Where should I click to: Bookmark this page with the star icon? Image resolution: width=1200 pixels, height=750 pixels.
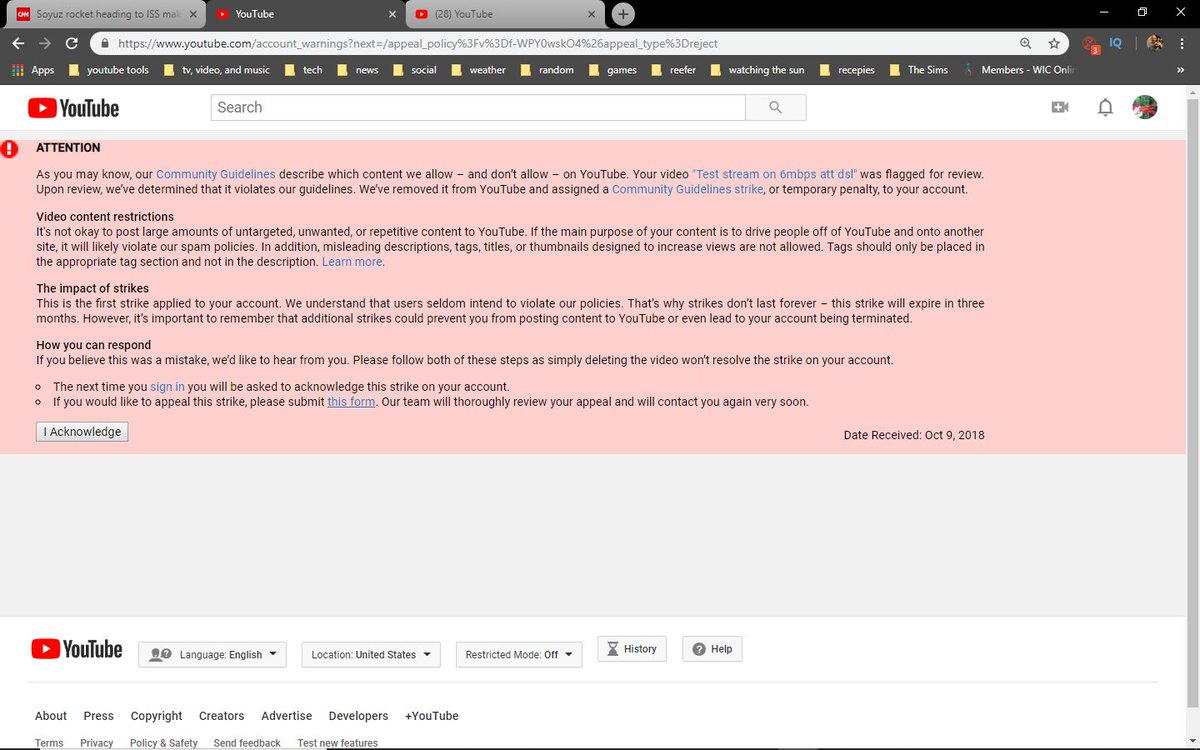click(x=1053, y=44)
